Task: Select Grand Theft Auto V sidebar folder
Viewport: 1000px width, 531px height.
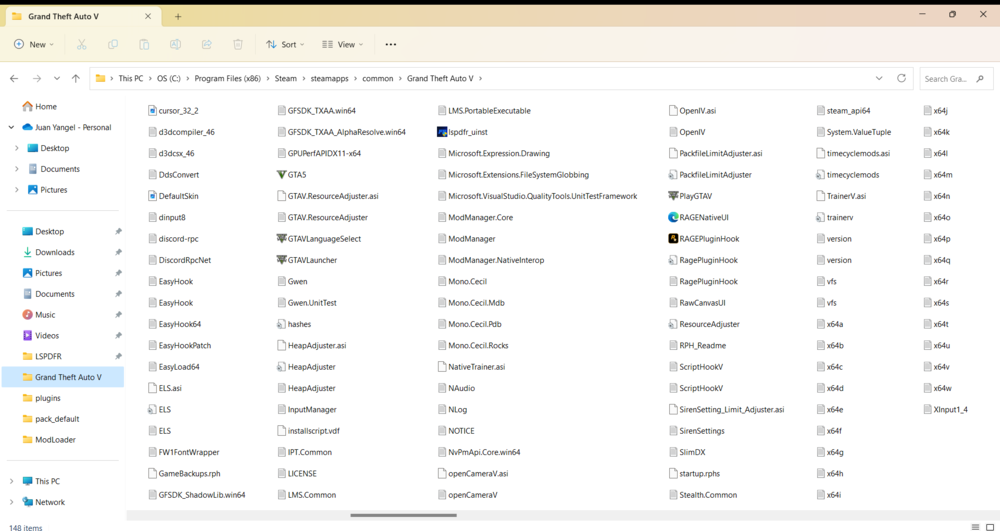Action: pos(62,377)
